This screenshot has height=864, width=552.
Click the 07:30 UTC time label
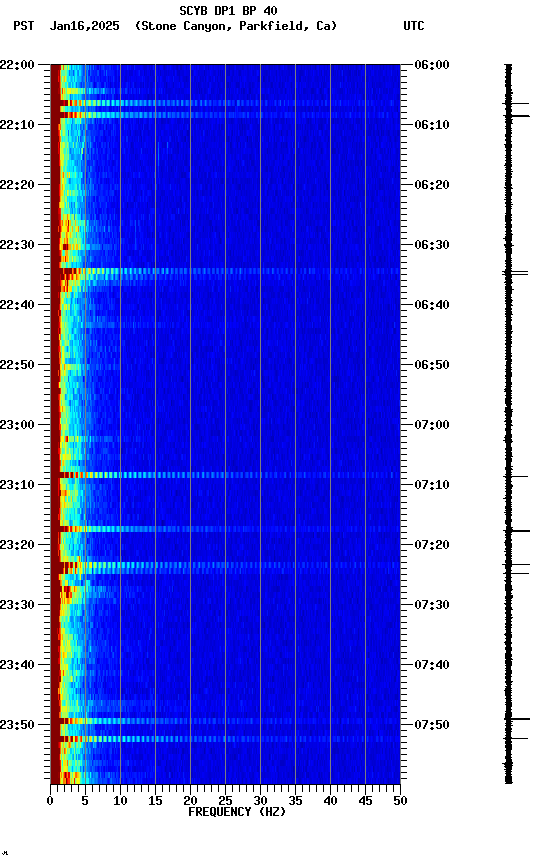click(432, 606)
